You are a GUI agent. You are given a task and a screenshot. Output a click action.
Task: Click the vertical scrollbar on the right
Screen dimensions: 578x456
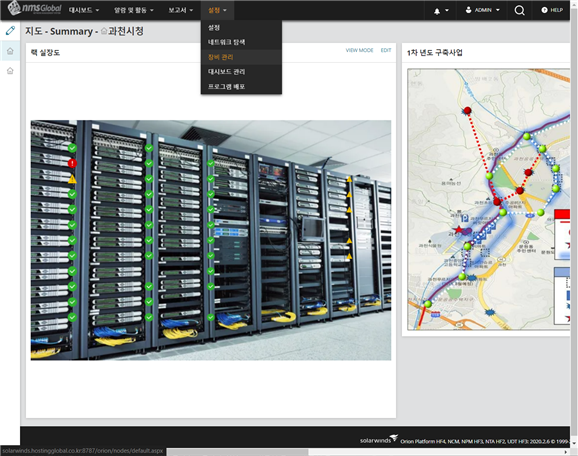[574, 221]
